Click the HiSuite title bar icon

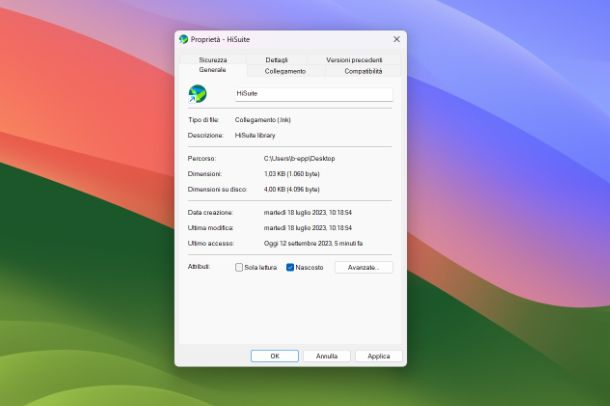(x=184, y=39)
